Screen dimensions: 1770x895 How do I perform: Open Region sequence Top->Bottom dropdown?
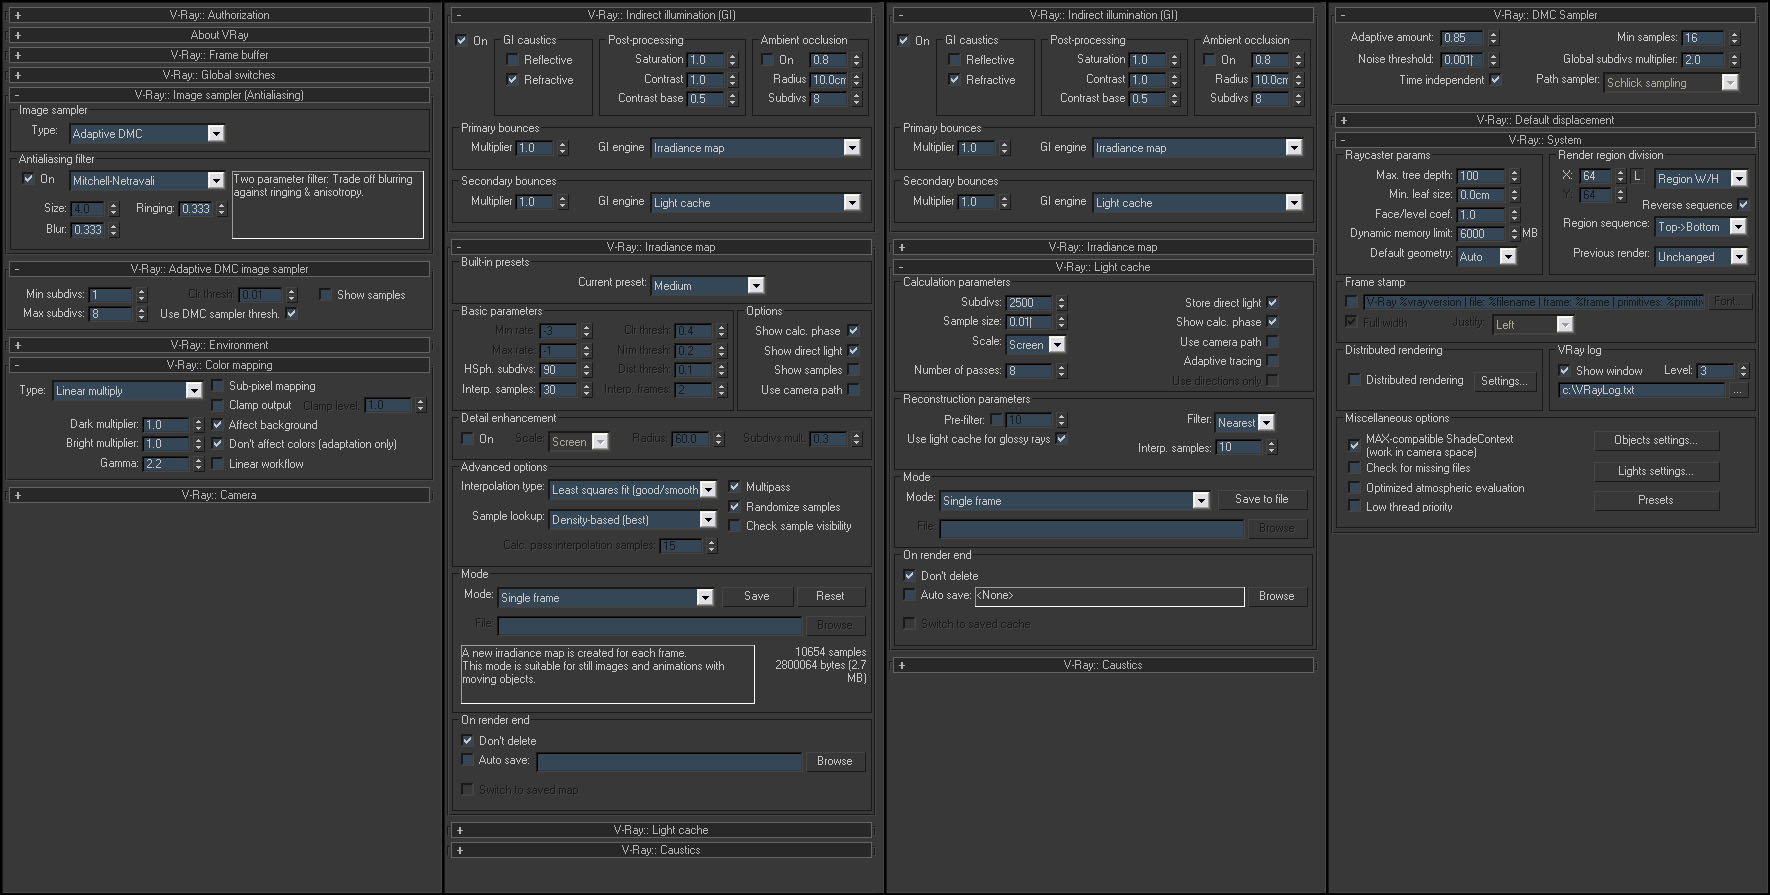point(1701,227)
